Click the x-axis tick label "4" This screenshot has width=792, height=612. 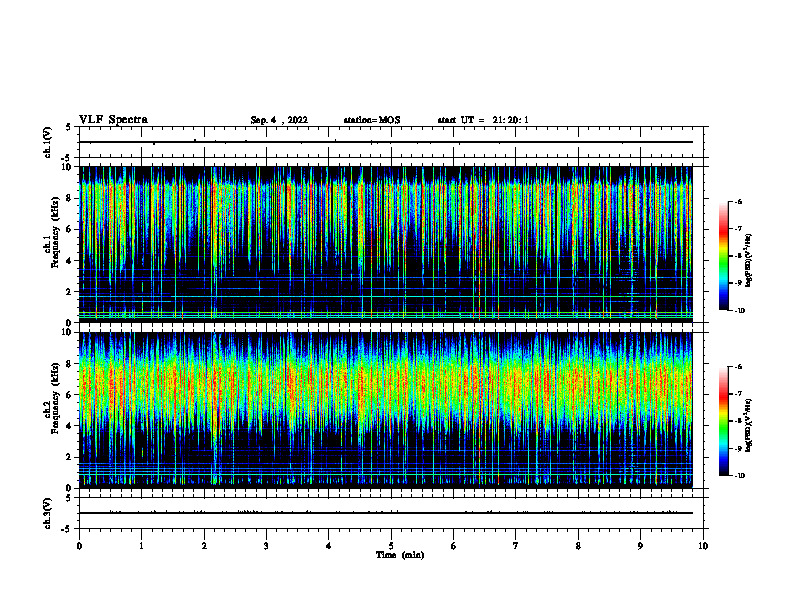pos(329,546)
